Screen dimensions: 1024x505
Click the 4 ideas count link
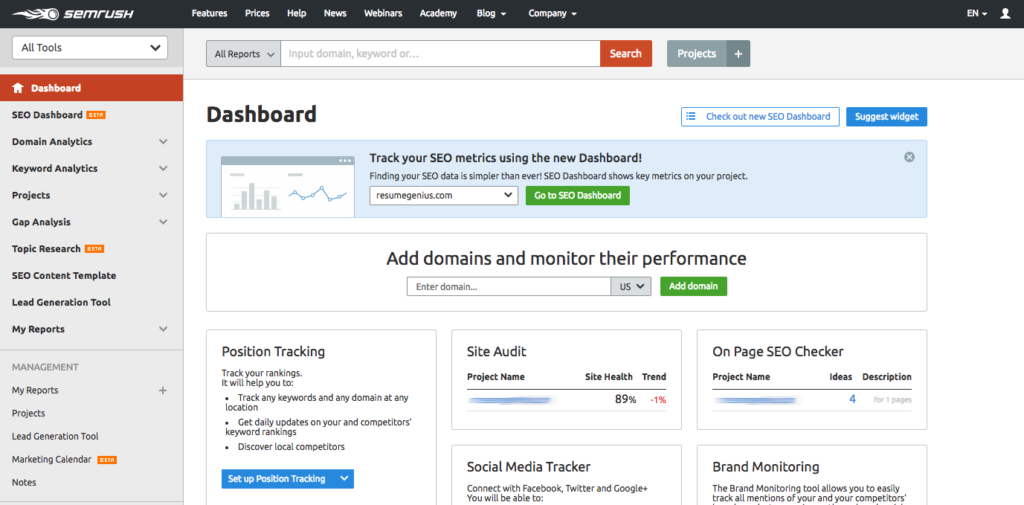point(852,399)
